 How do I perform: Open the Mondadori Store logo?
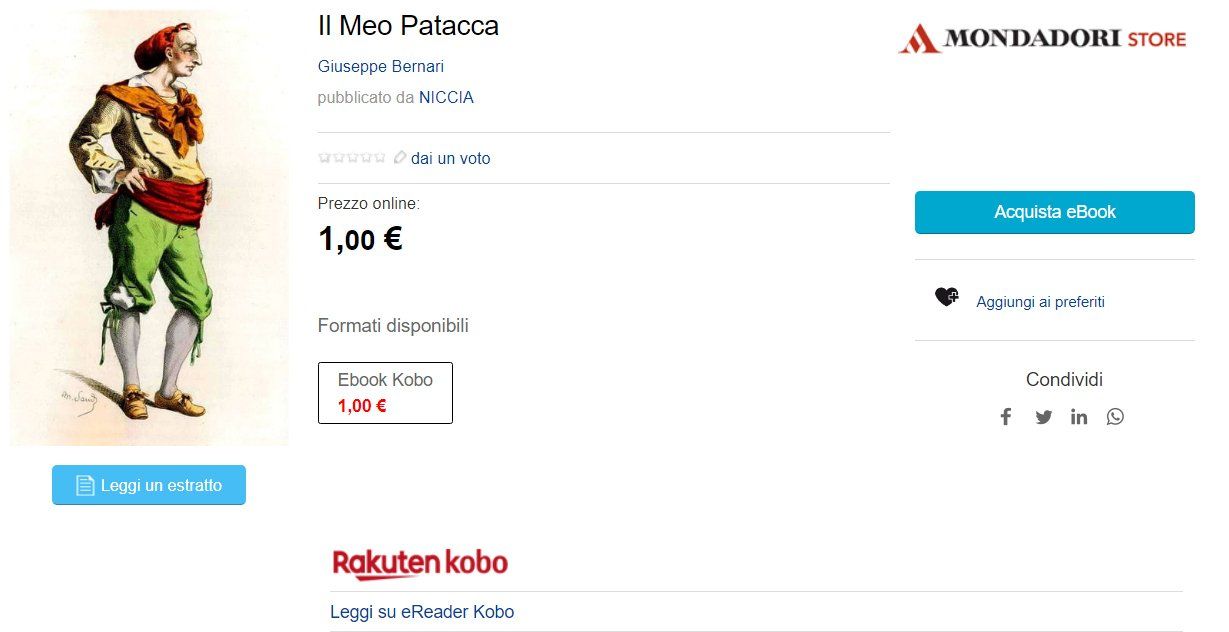tap(1042, 39)
